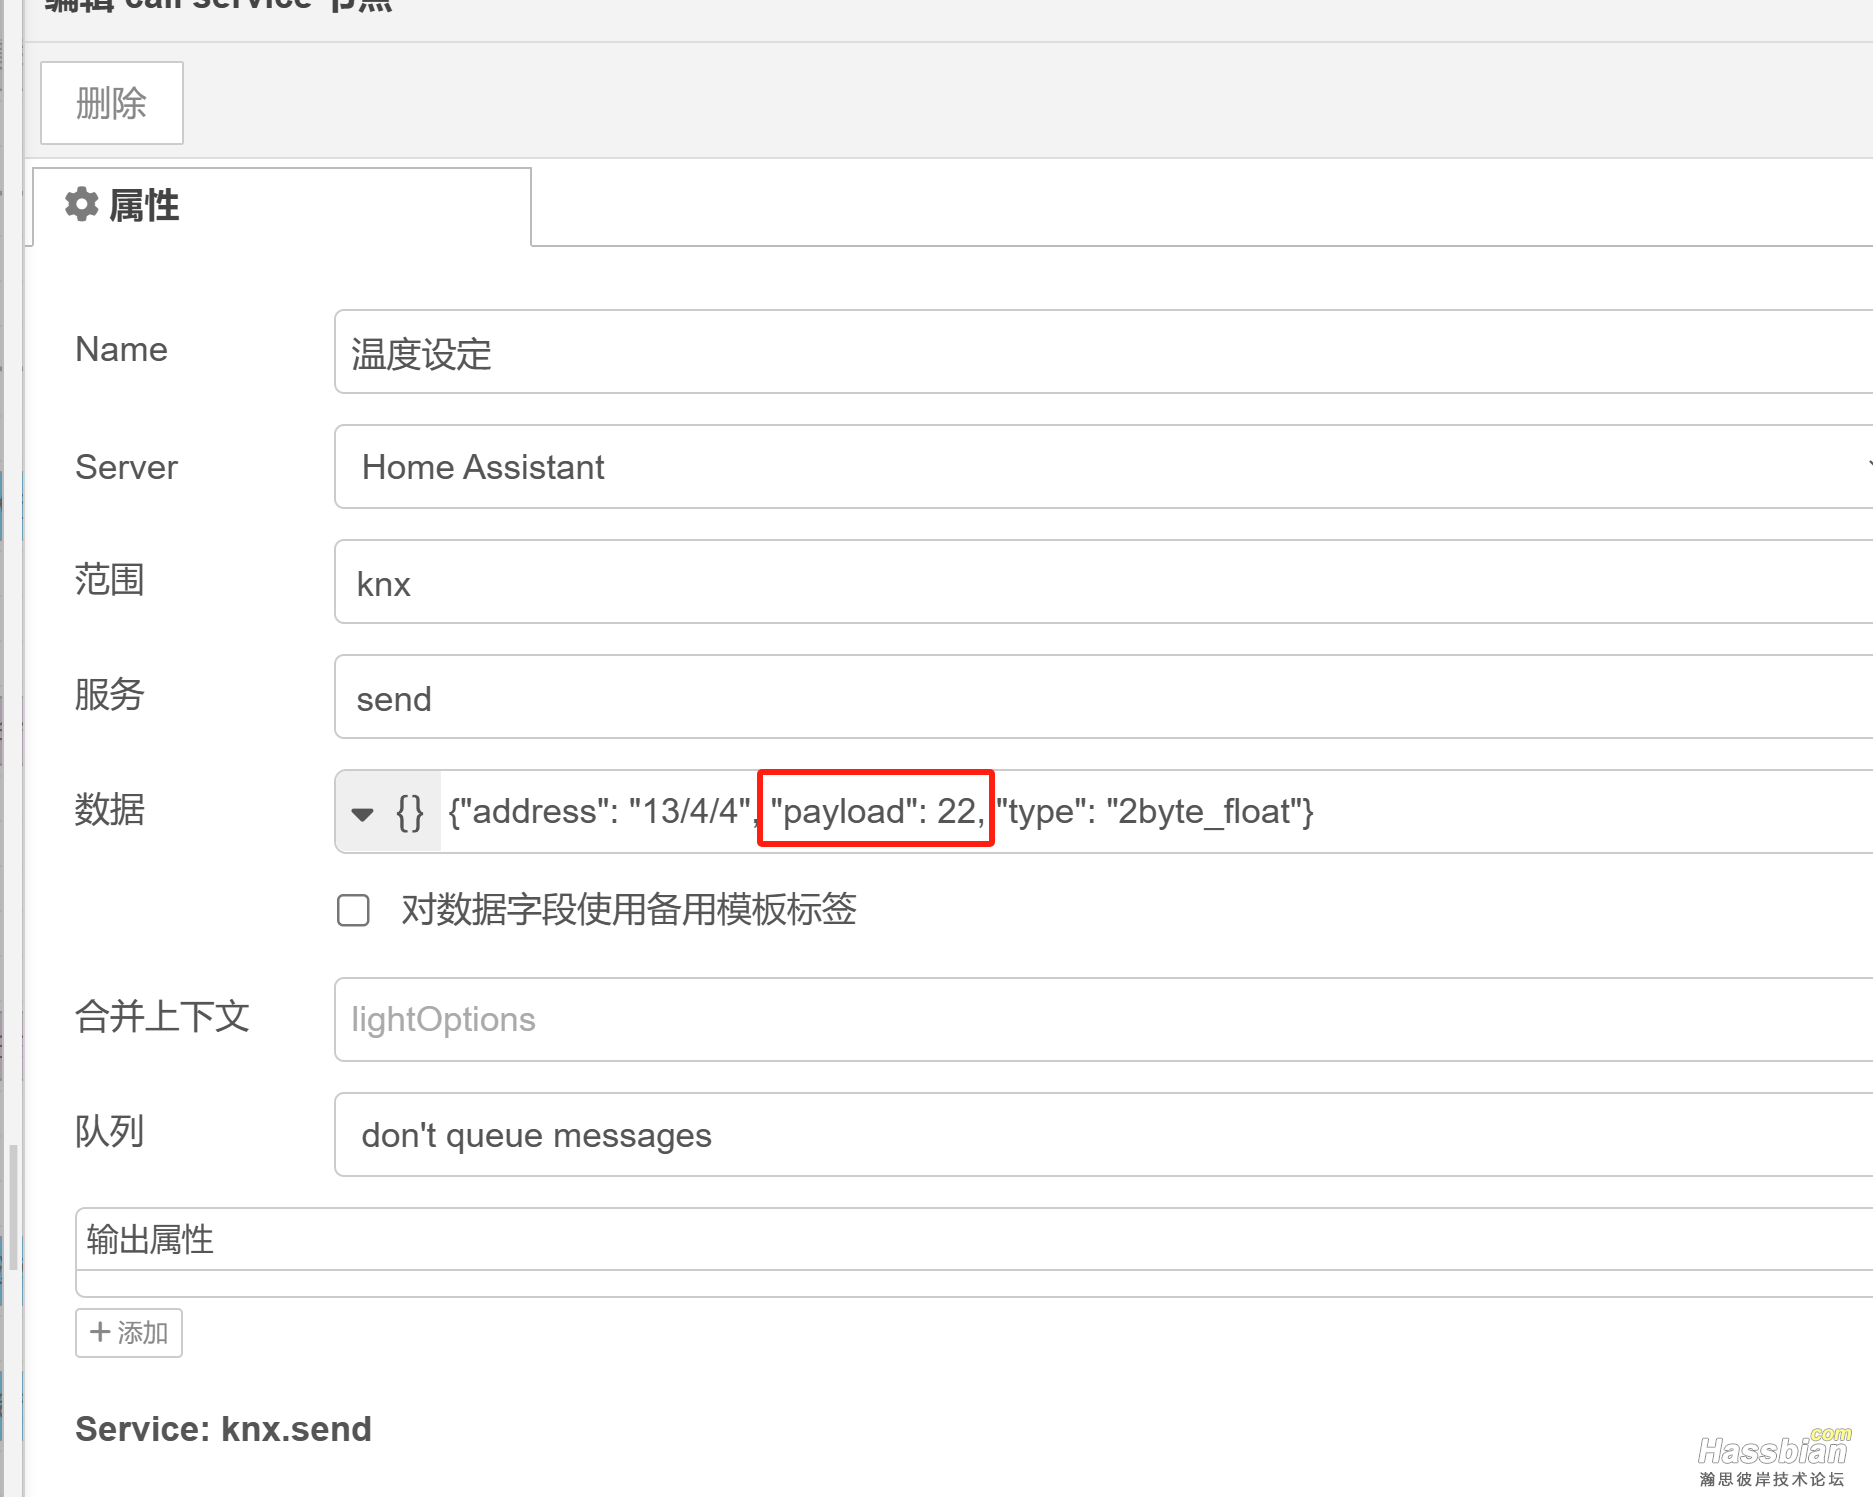Click the Service: knx.send heading text
This screenshot has height=1497, width=1873.
click(223, 1429)
